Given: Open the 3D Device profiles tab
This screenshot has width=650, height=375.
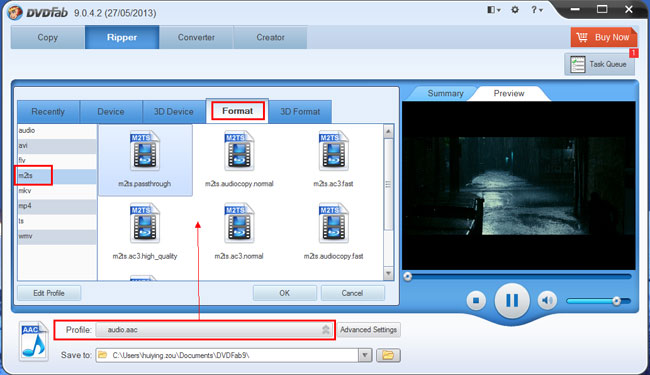Looking at the screenshot, I should (x=174, y=111).
